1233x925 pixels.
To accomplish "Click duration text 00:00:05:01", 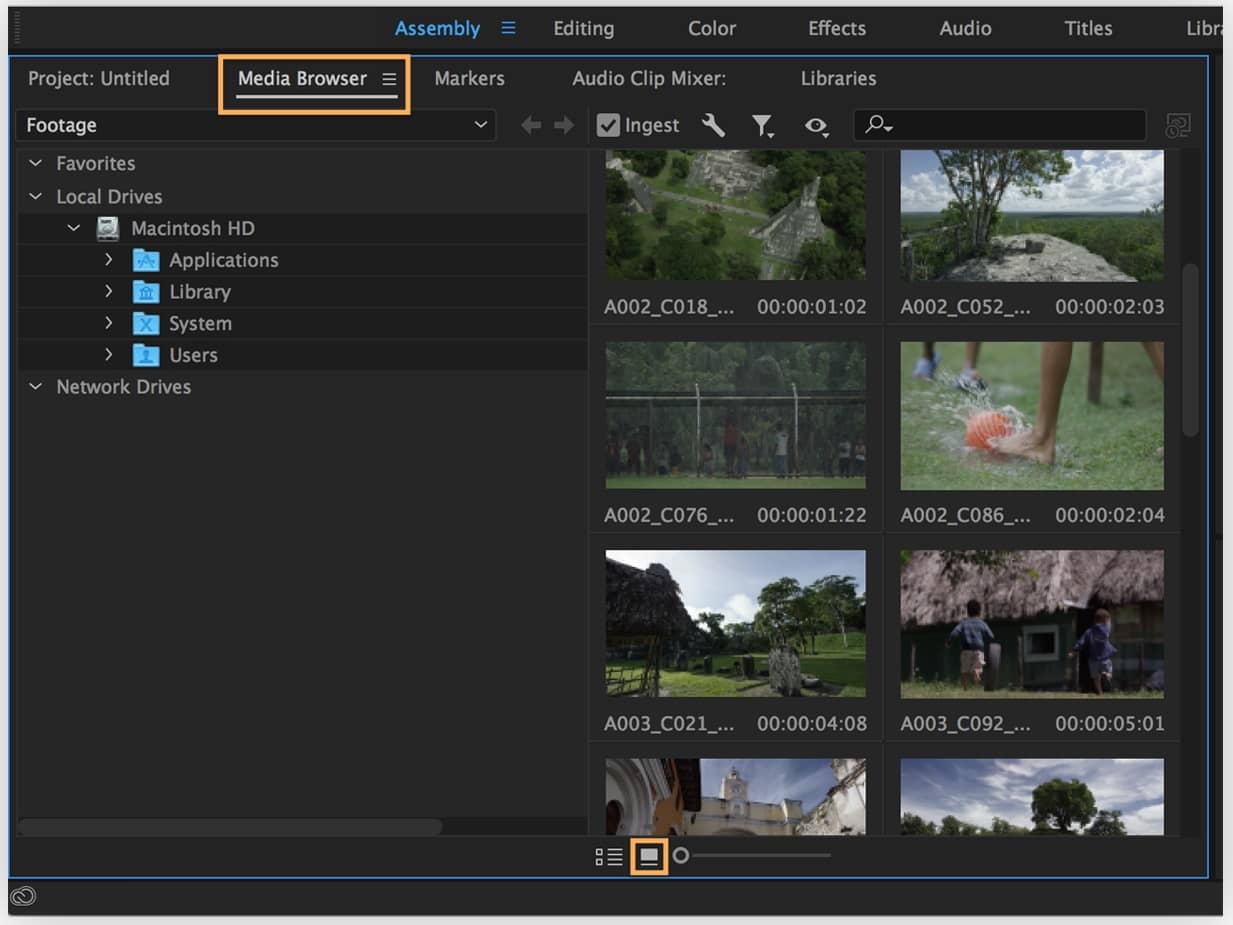I will [x=1110, y=723].
